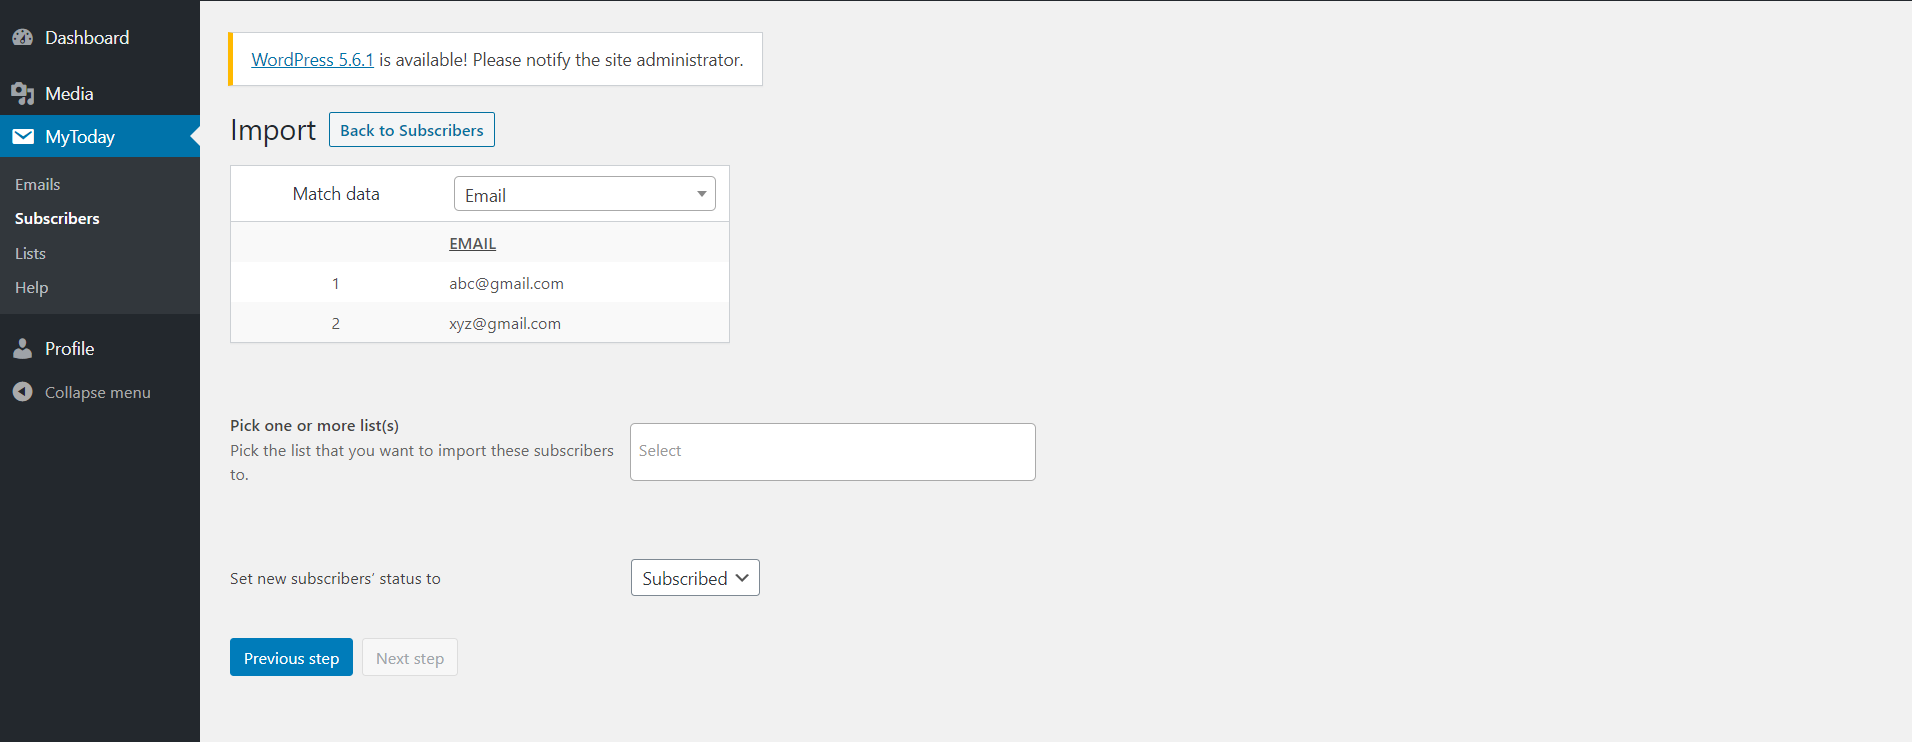1912x742 pixels.
Task: Open the list Select field
Action: [x=832, y=452]
